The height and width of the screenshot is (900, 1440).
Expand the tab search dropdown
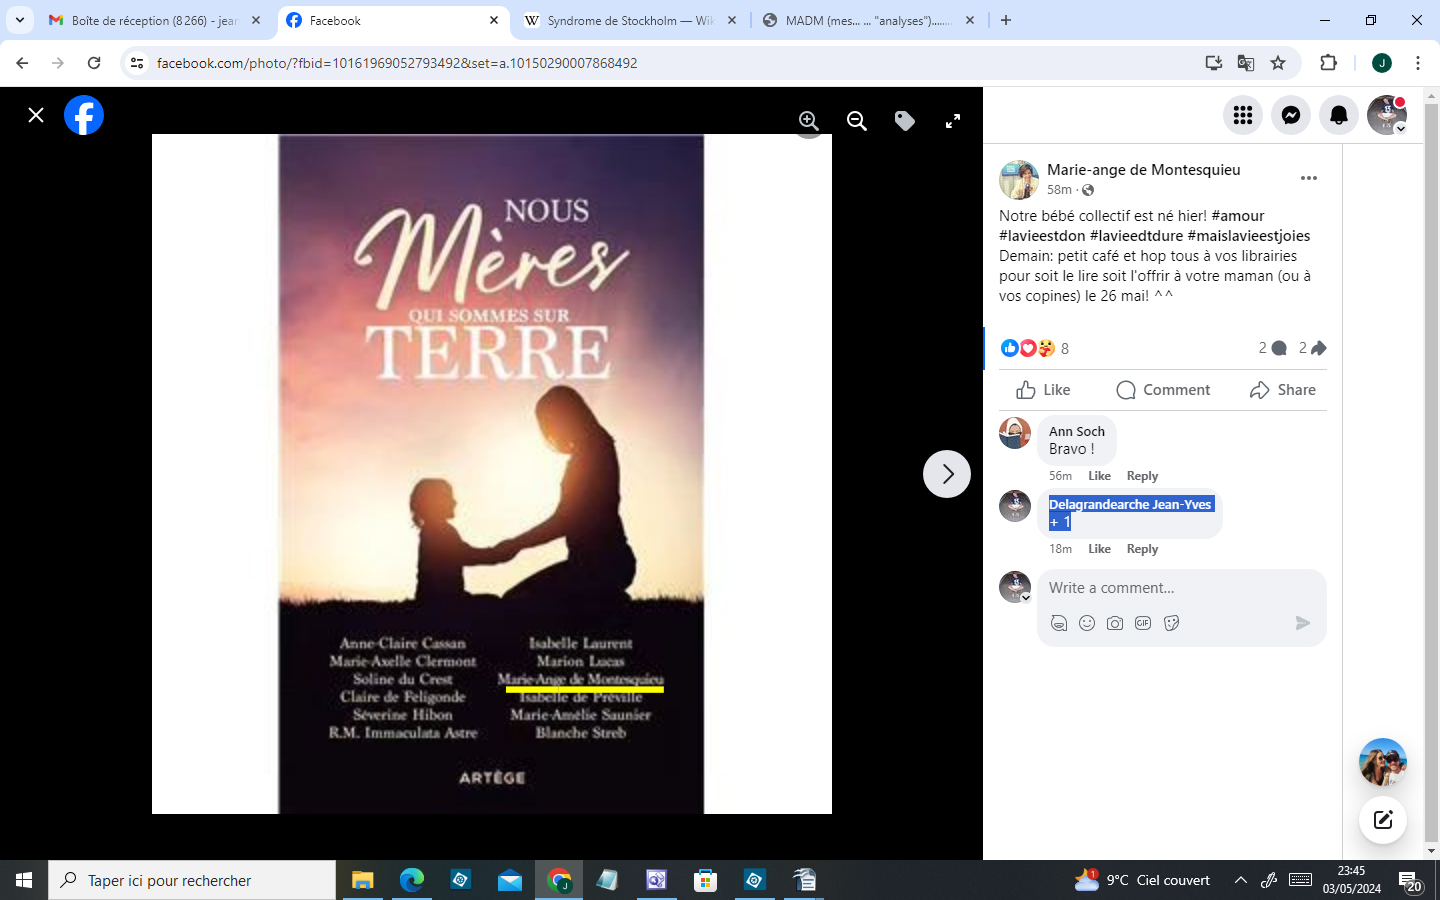(x=19, y=20)
